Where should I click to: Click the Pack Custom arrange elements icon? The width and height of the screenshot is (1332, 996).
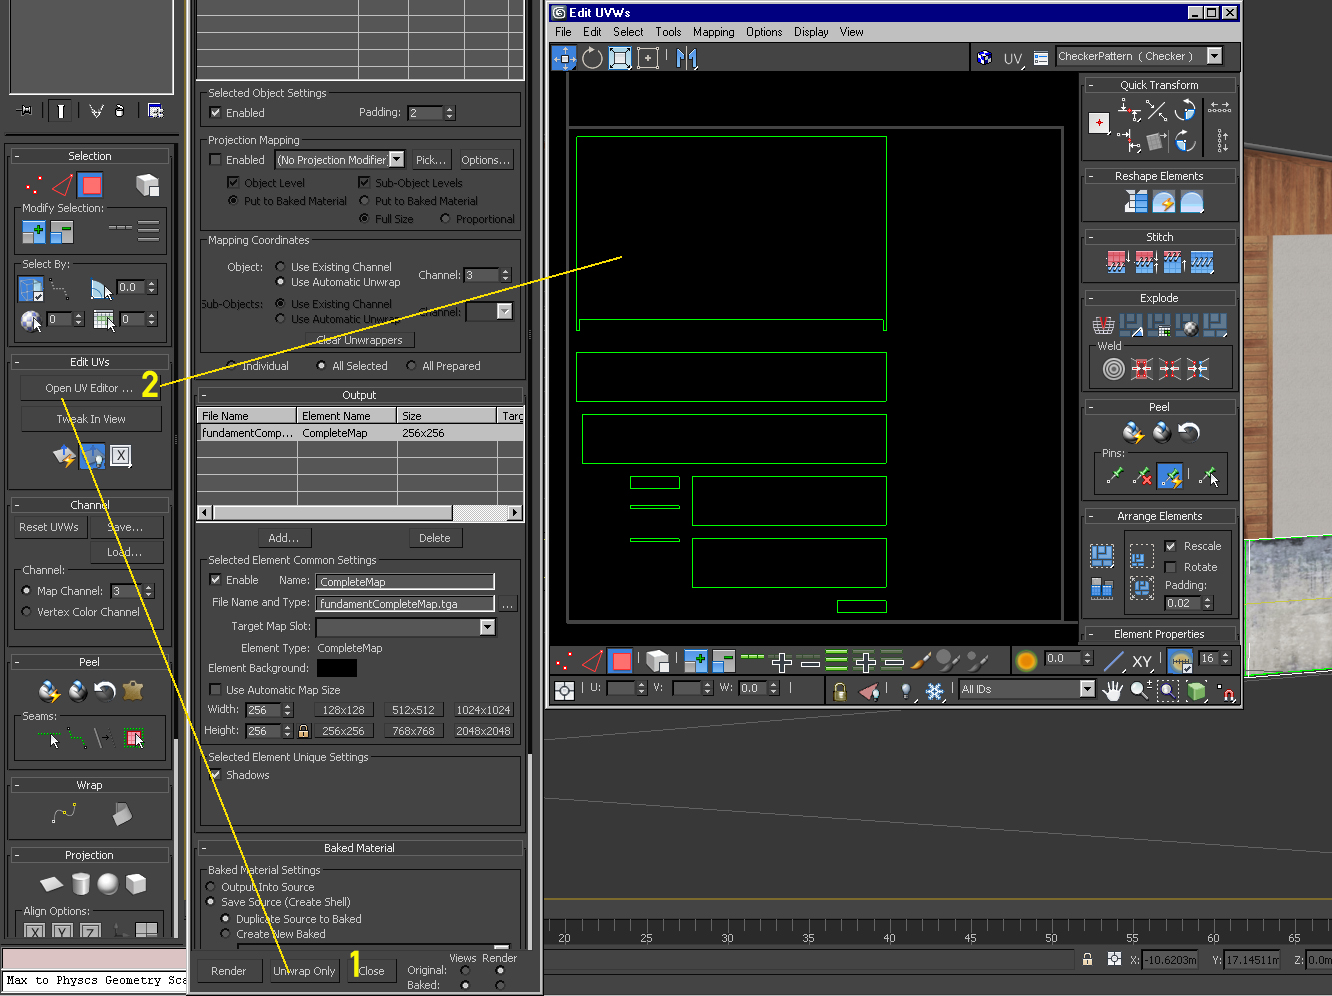pos(1102,556)
